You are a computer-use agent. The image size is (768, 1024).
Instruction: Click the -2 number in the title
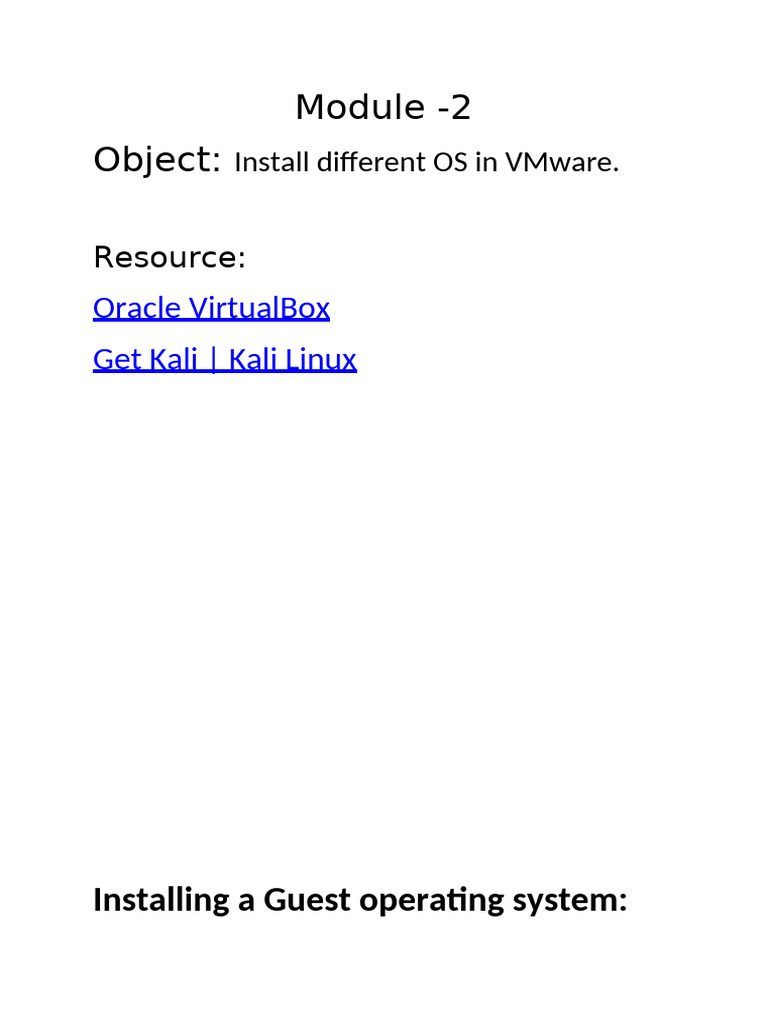(x=453, y=107)
